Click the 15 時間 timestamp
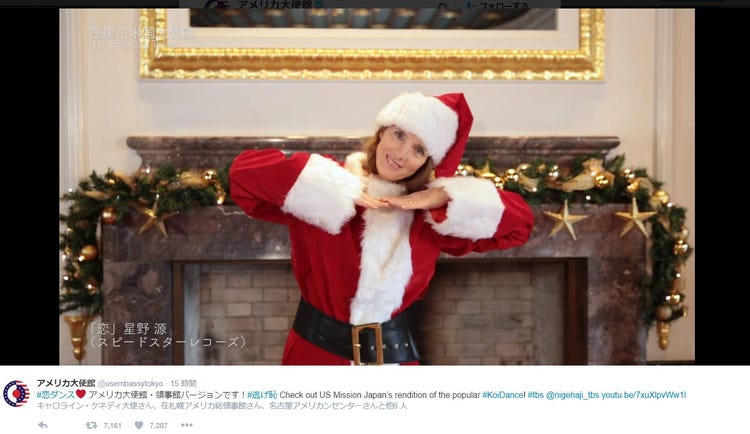Viewport: 750px width, 434px height. [x=184, y=383]
